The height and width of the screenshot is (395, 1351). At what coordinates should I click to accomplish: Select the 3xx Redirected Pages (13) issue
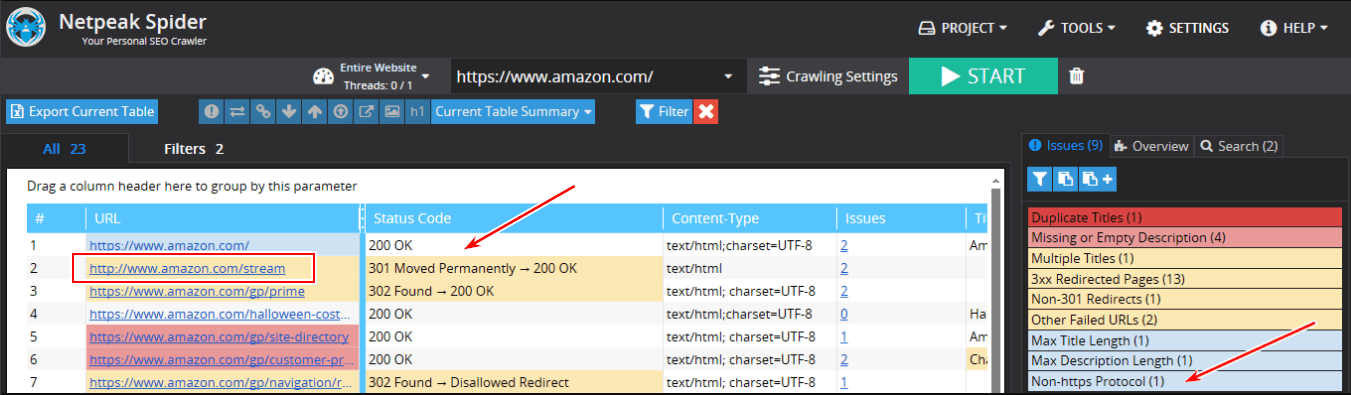1184,279
